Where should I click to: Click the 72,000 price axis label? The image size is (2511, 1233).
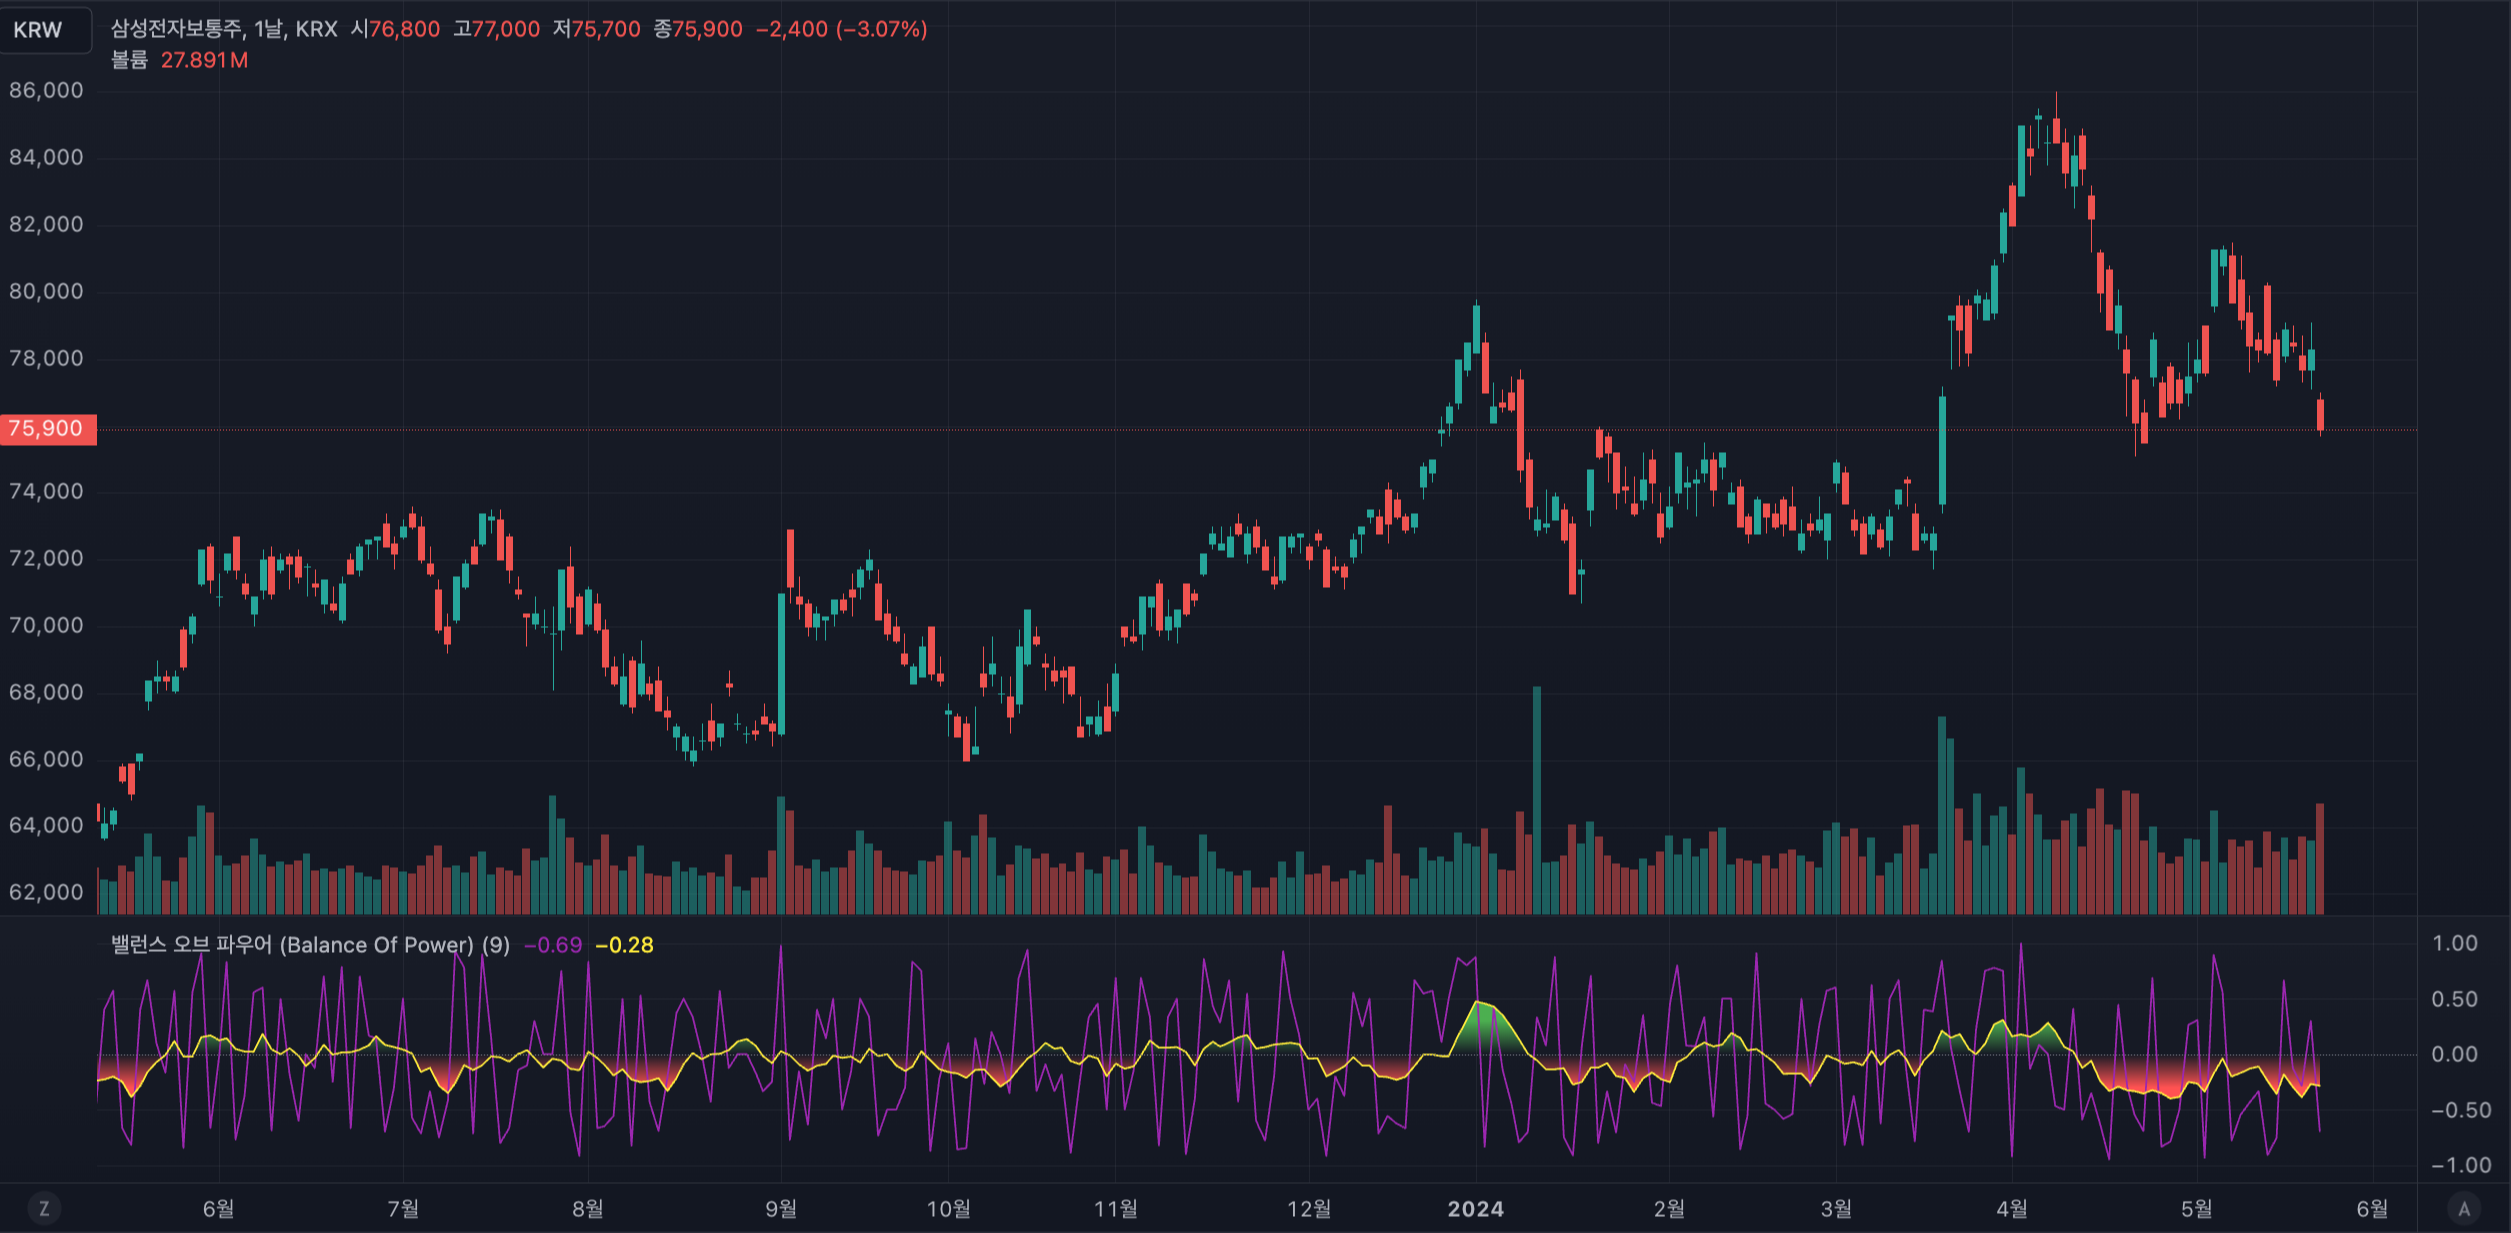46,559
